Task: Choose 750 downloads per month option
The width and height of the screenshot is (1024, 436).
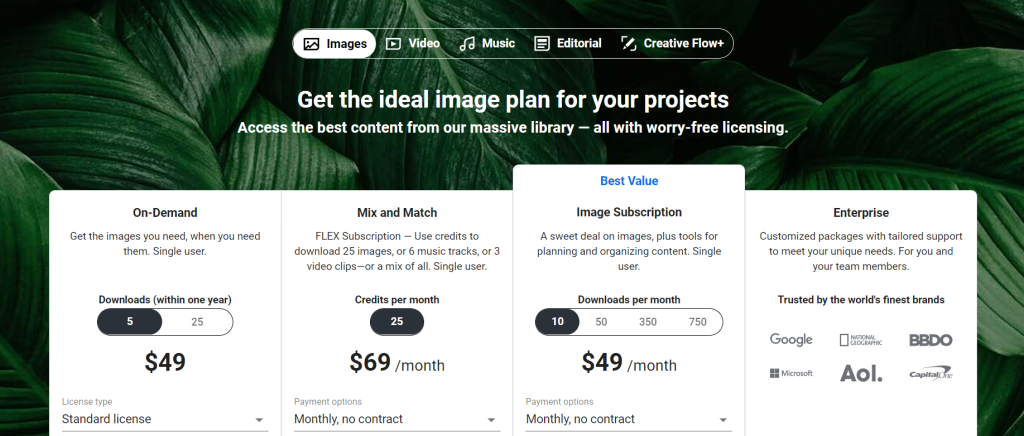Action: coord(697,322)
